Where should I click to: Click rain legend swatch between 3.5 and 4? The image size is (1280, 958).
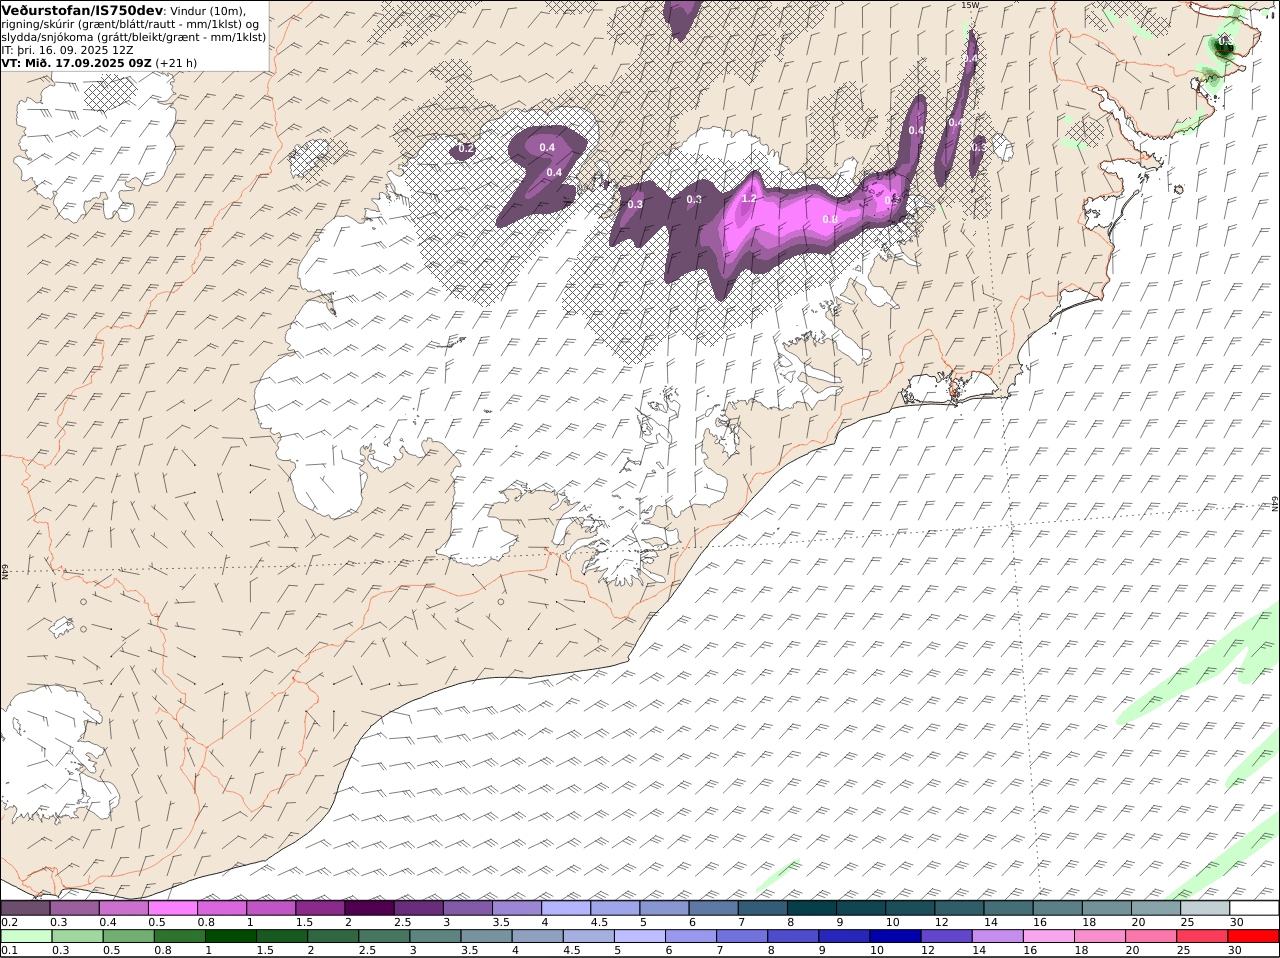coord(486,936)
